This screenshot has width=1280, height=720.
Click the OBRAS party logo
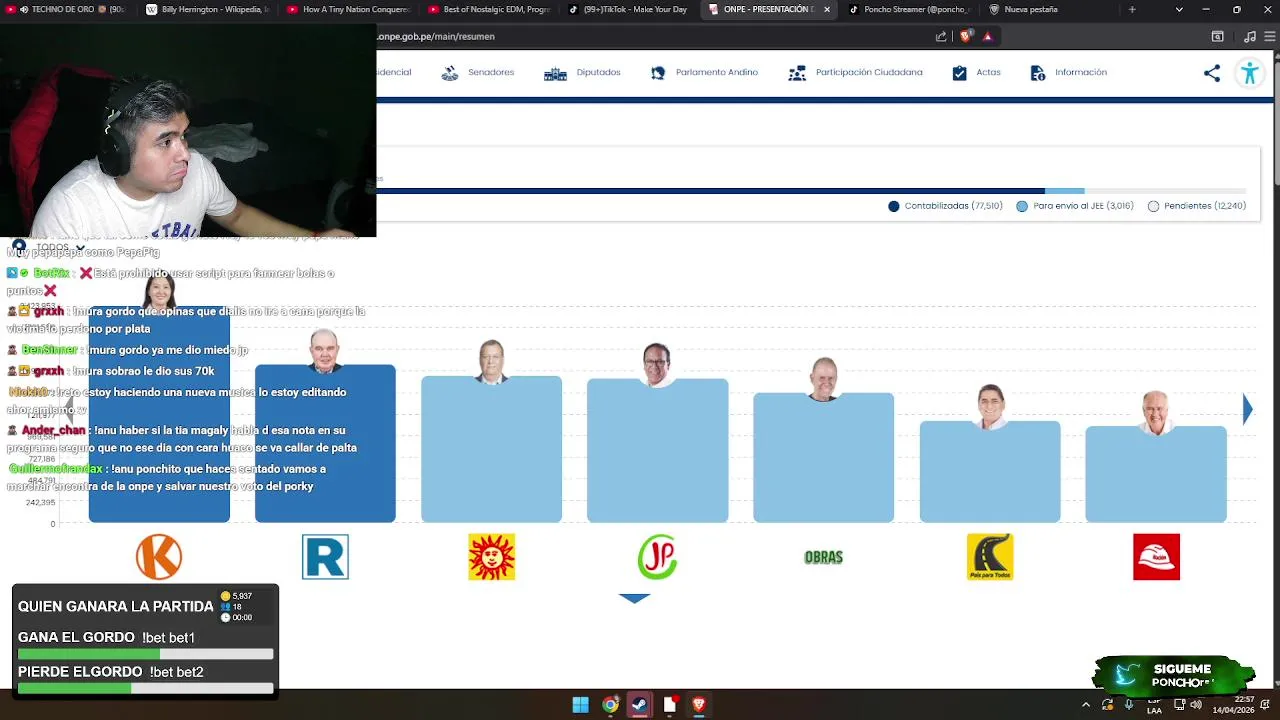[x=823, y=557]
